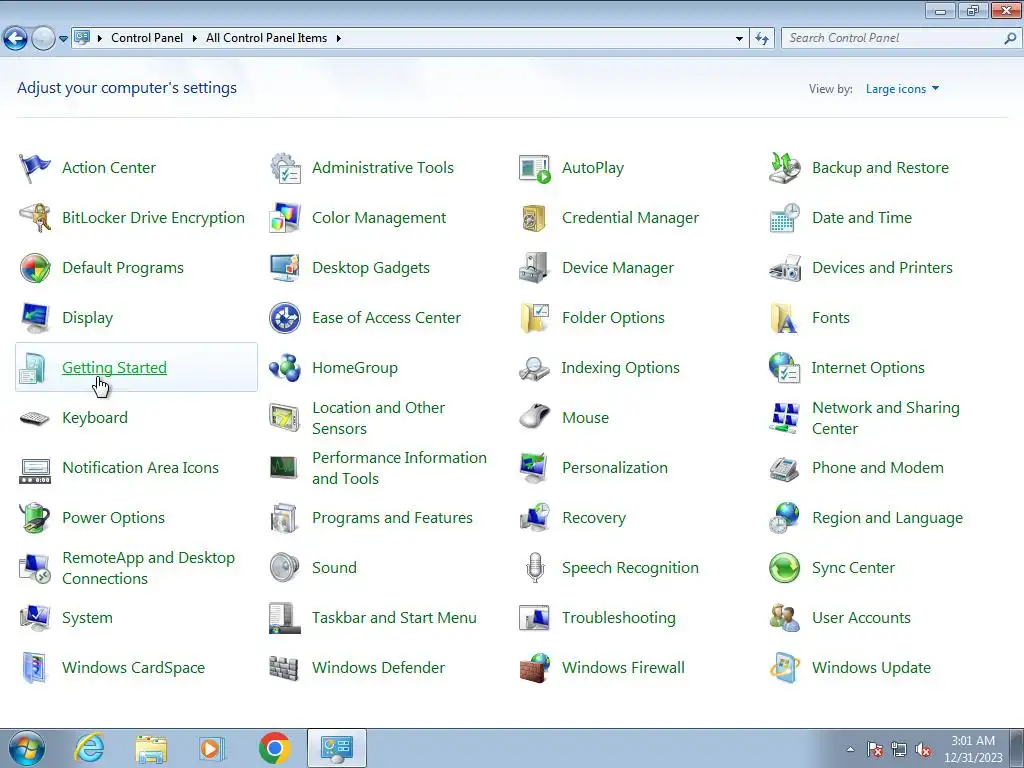Open the Recovery link
Image resolution: width=1024 pixels, height=768 pixels.
click(594, 518)
